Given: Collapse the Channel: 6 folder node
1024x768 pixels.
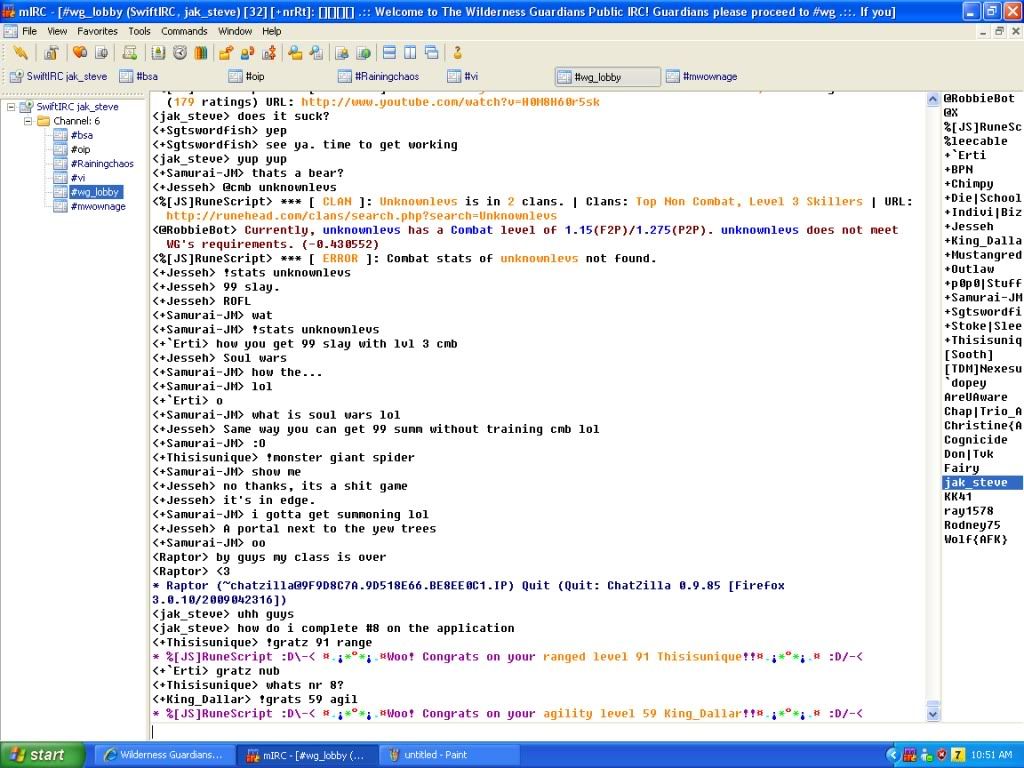Looking at the screenshot, I should pyautogui.click(x=28, y=121).
